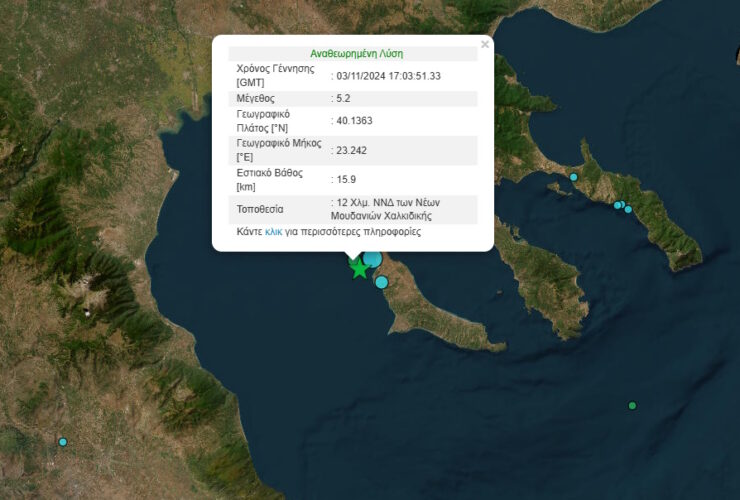Select the latitude value 40.1363
The image size is (740, 500).
click(x=353, y=121)
